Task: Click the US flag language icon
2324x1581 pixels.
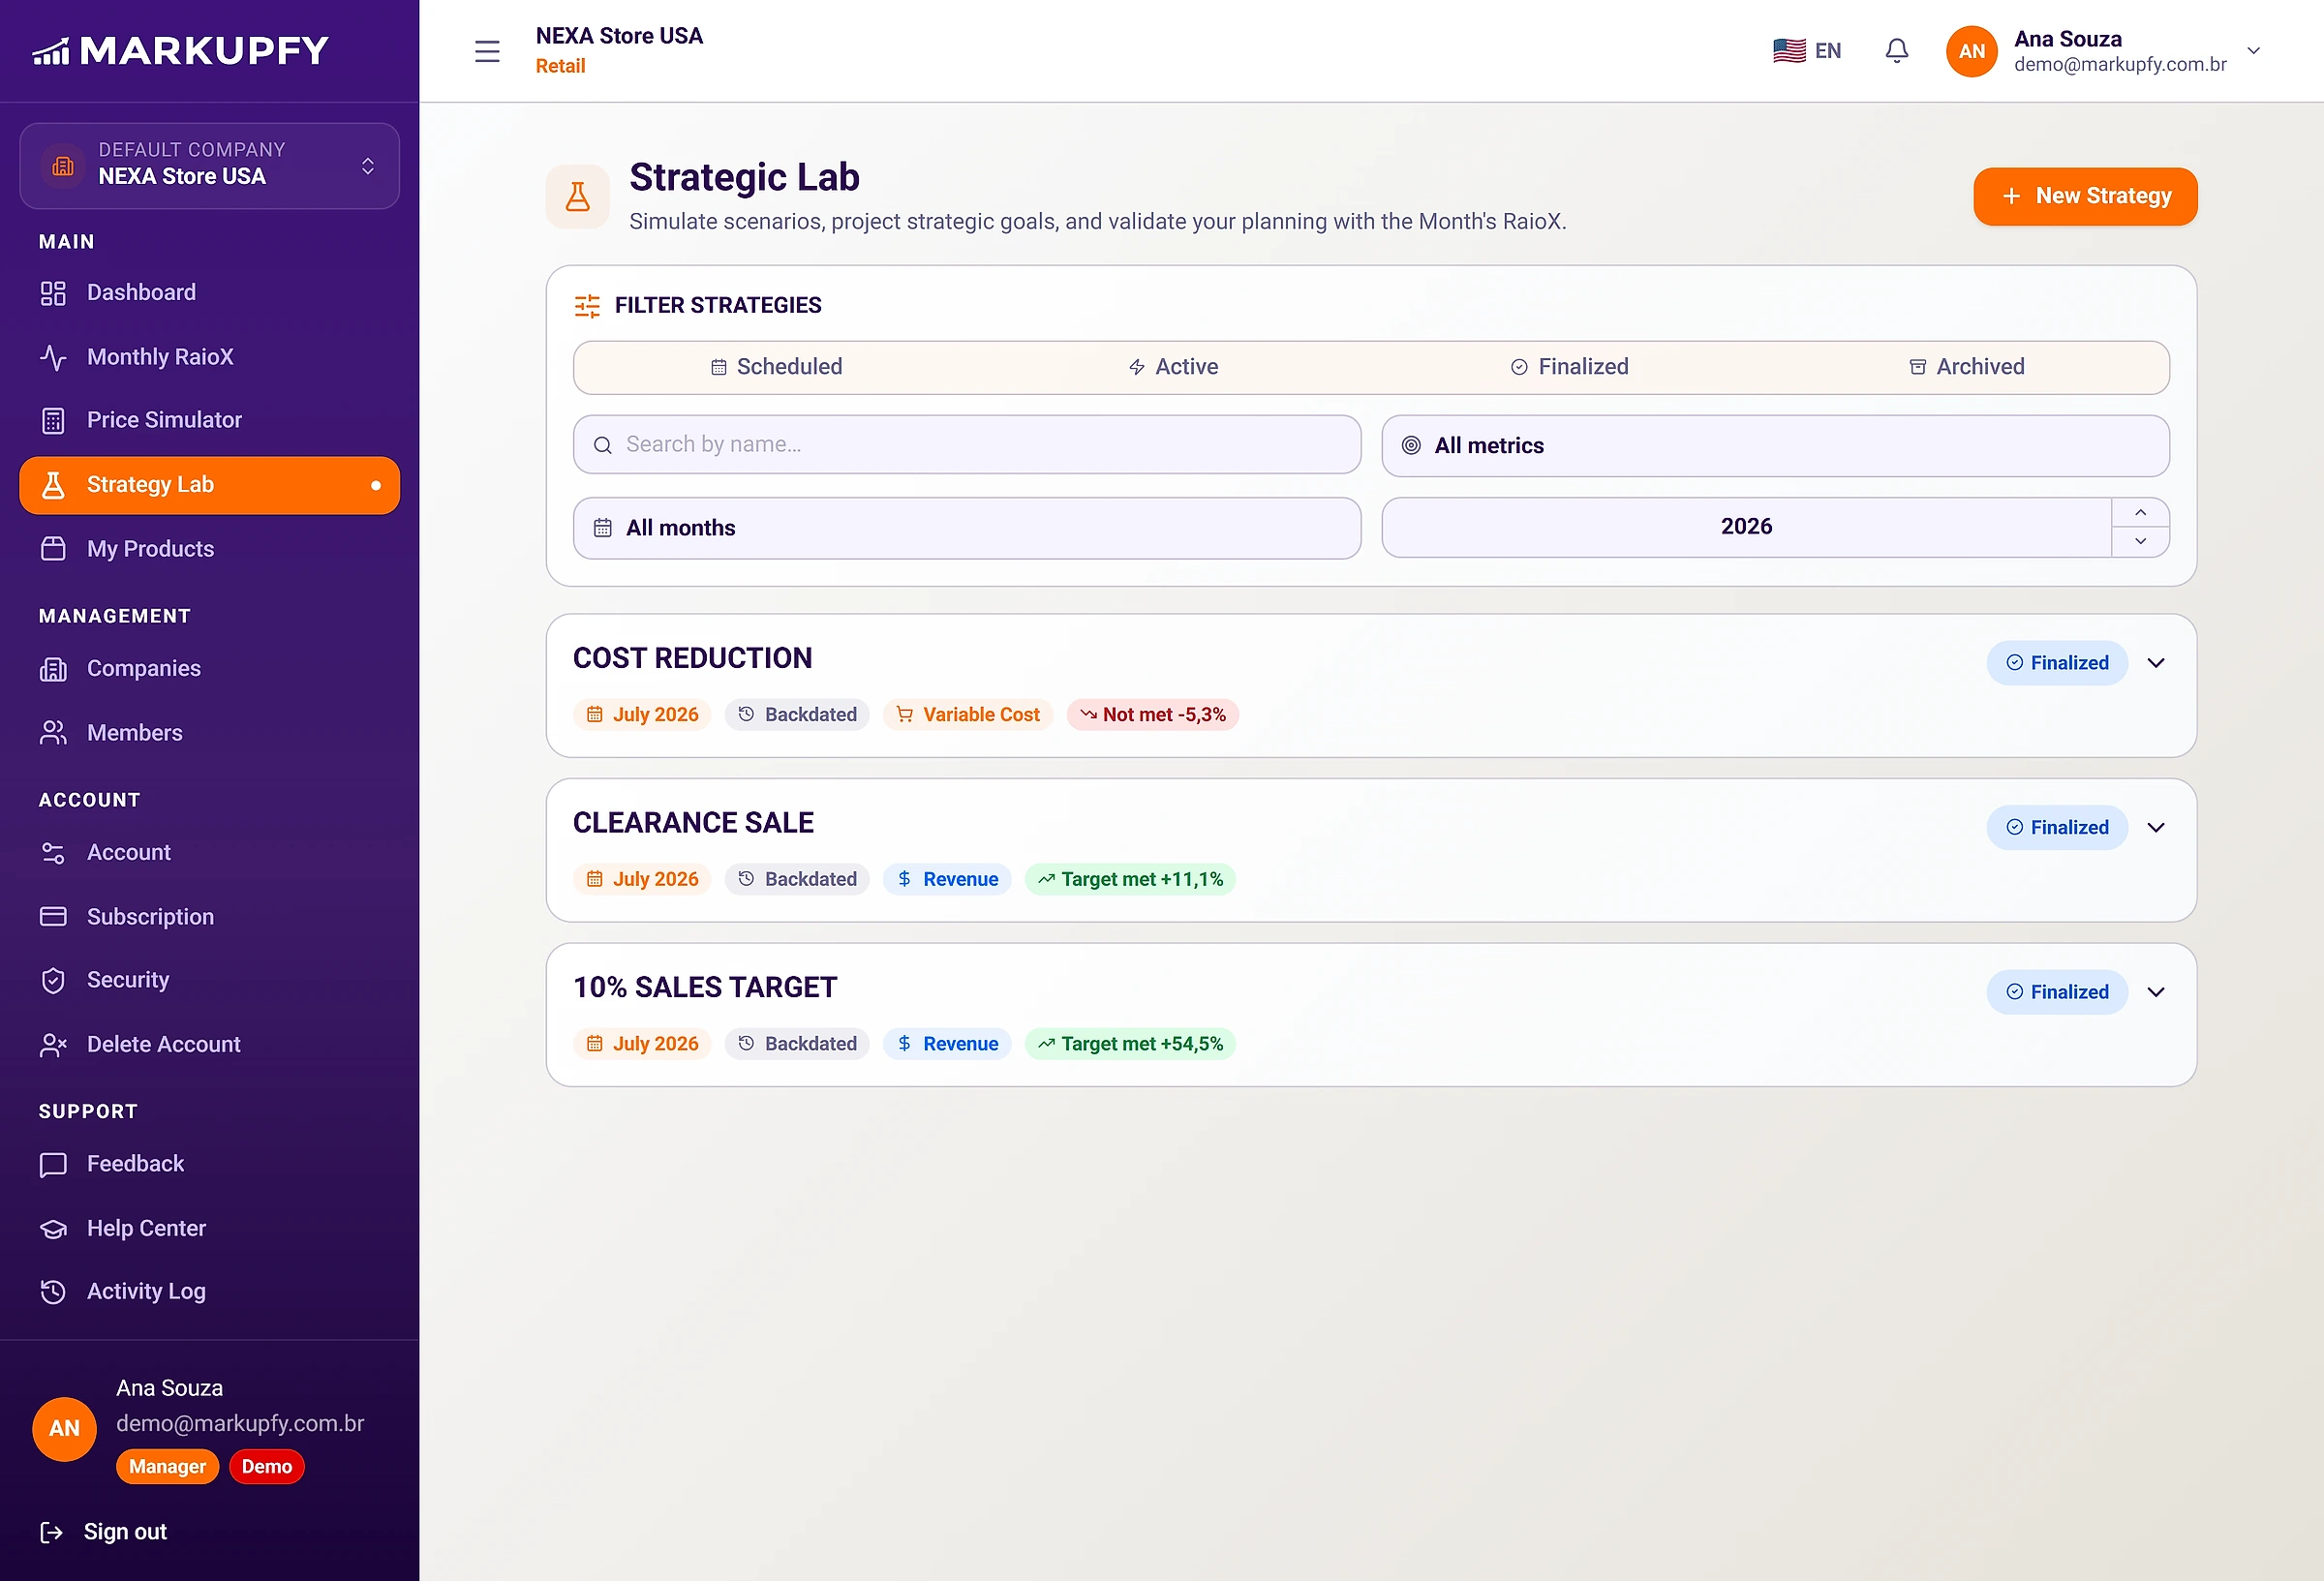Action: (1789, 51)
